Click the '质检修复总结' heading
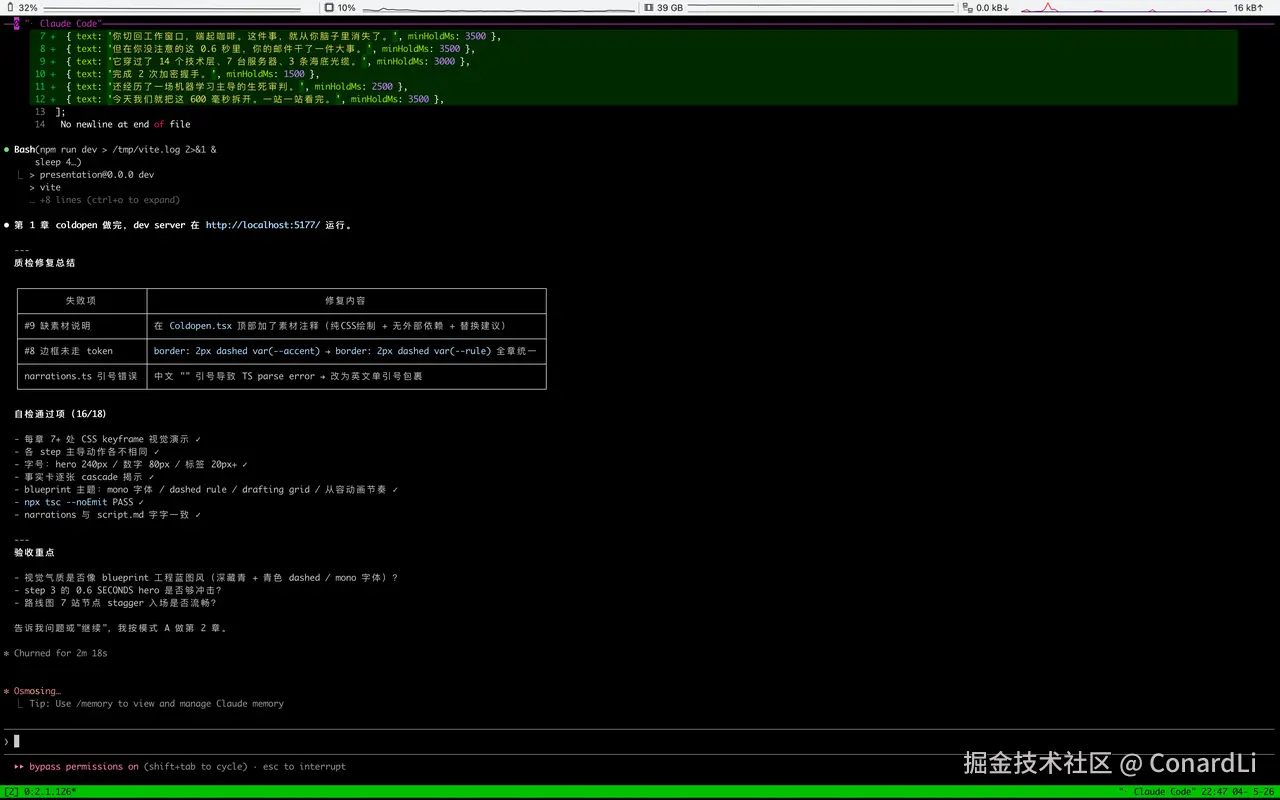 click(x=44, y=263)
